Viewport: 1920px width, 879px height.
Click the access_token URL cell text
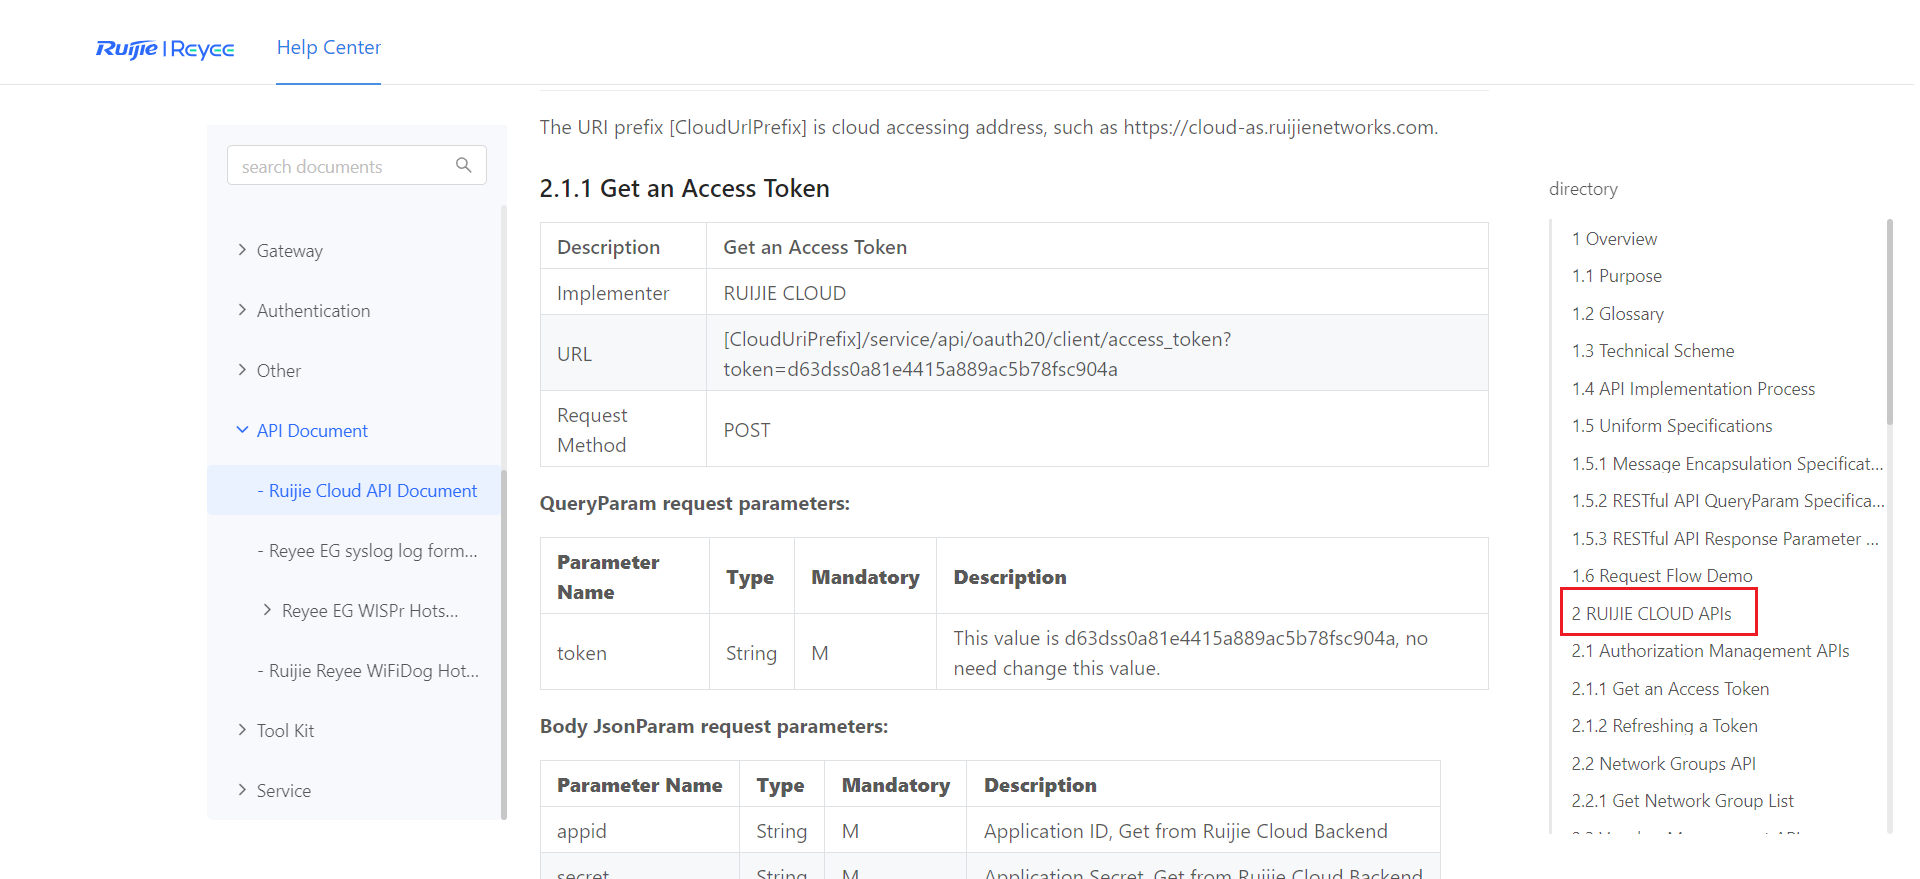(x=977, y=354)
